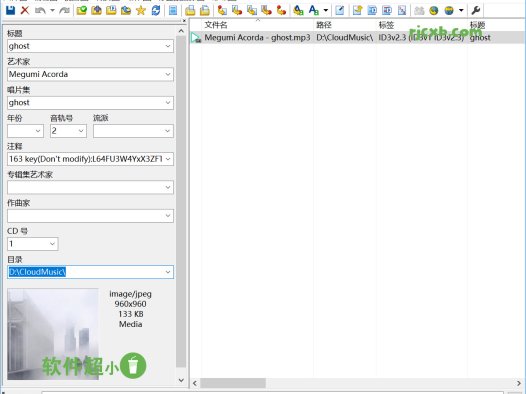Viewport: 526px width, 394px height.
Task: Create playlist from all files icon
Action: [190, 10]
